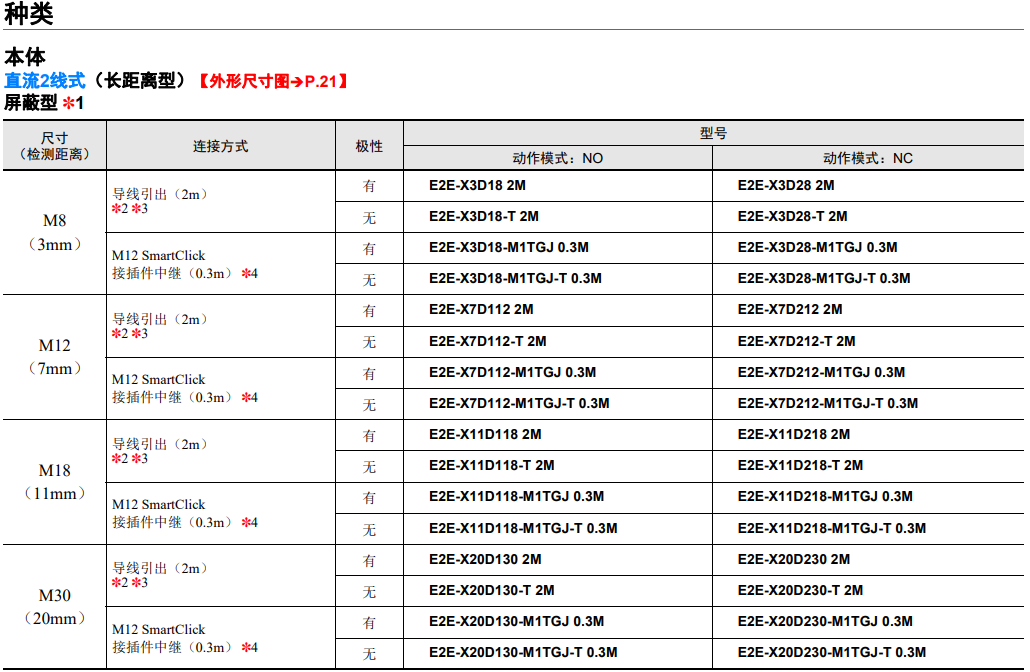Select model E2E-X7D112-M1TGJ-T 0.3M
The image size is (1030, 672).
point(520,403)
